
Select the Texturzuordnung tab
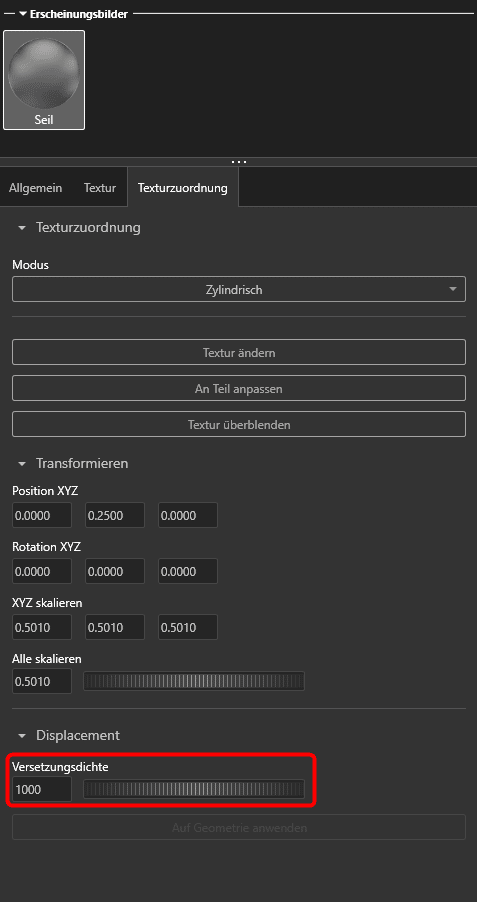point(182,188)
